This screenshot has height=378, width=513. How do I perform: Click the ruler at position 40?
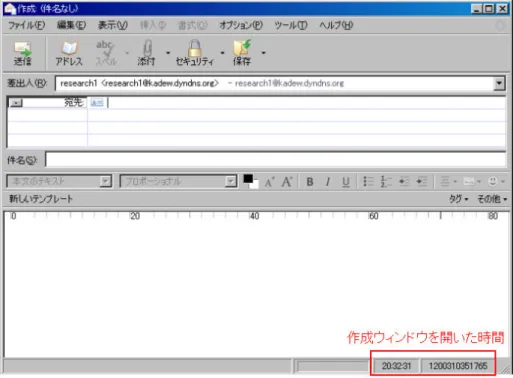[254, 216]
